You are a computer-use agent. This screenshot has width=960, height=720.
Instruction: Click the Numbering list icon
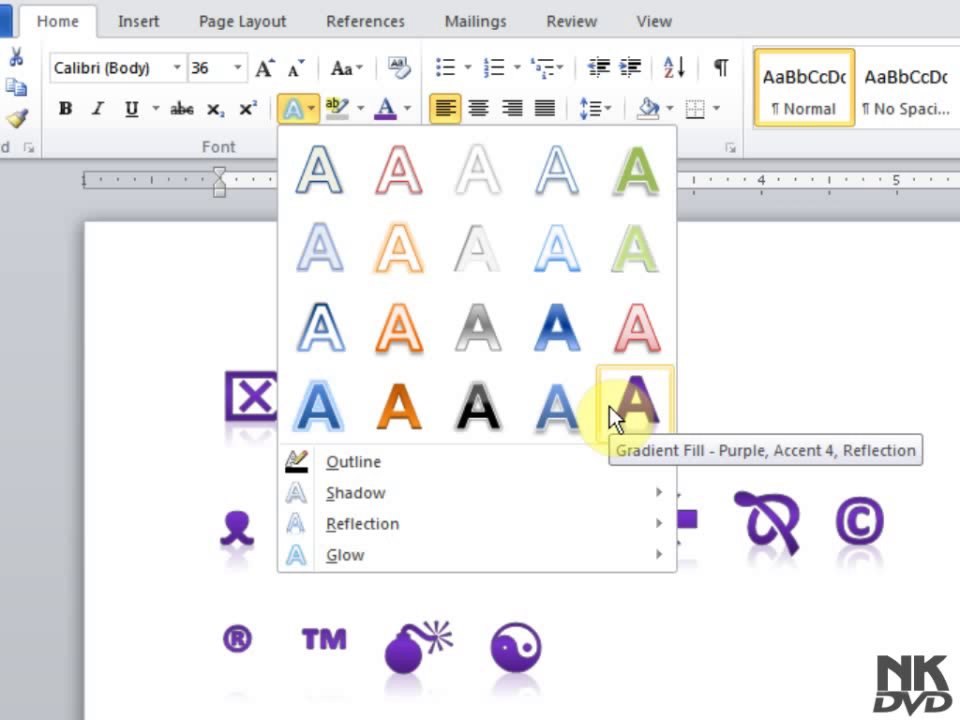[494, 67]
